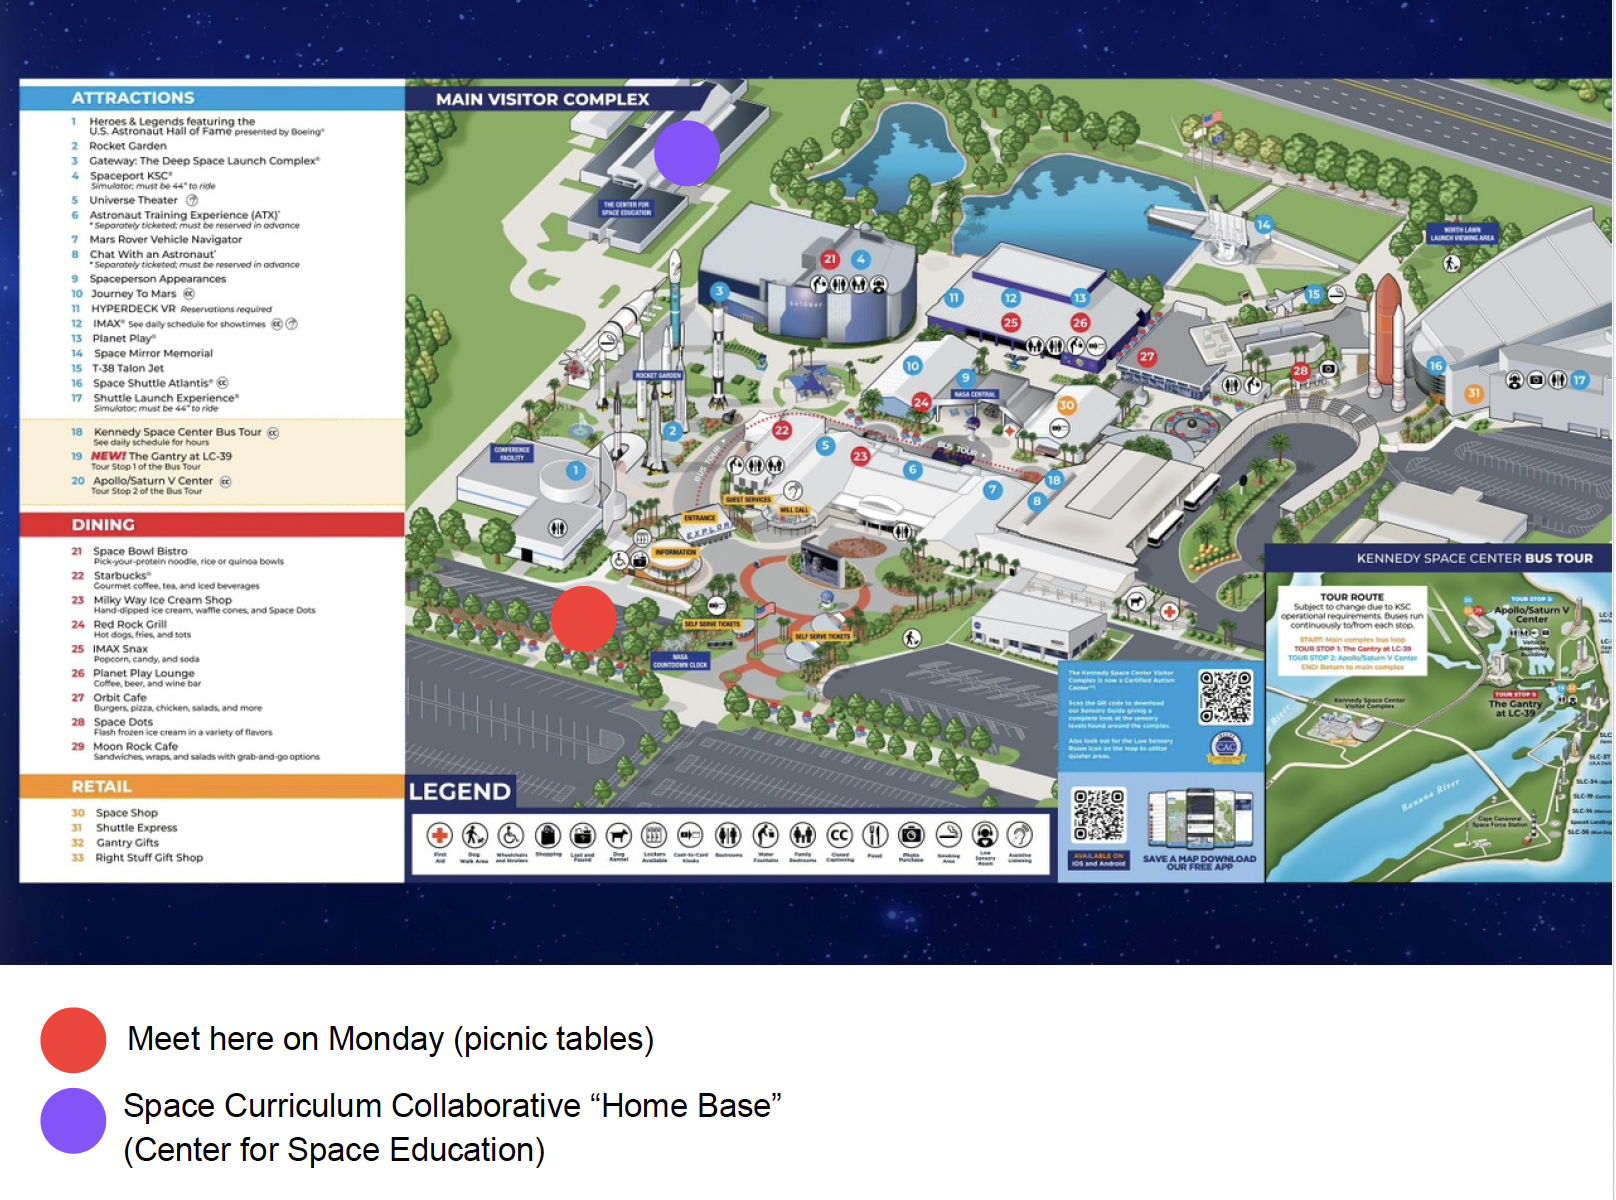Select the Cash-to-Card Kiosks legend icon
Image resolution: width=1616 pixels, height=1200 pixels.
click(x=690, y=835)
